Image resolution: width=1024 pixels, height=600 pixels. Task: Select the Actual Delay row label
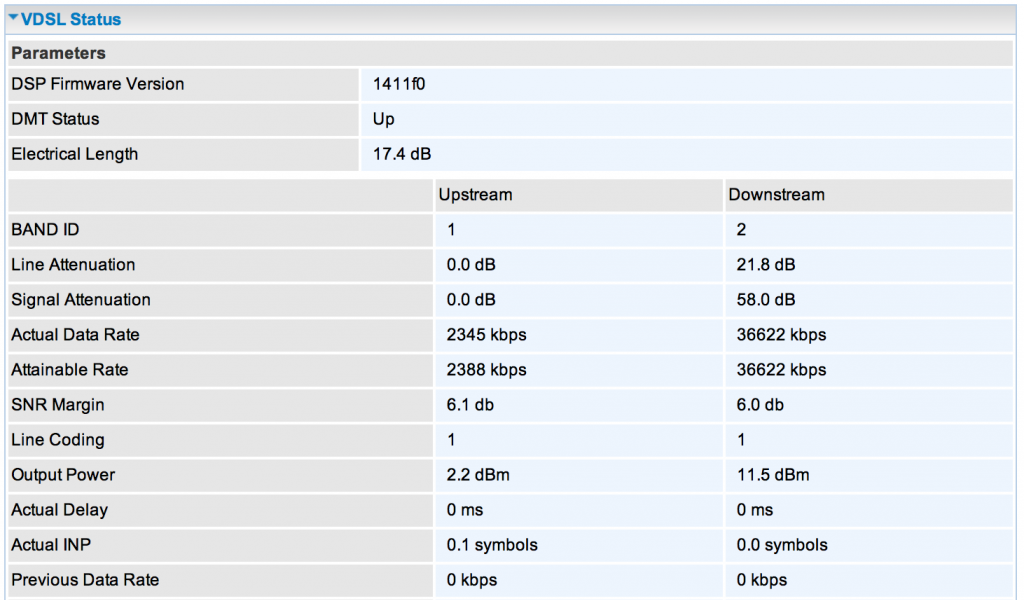tap(59, 510)
